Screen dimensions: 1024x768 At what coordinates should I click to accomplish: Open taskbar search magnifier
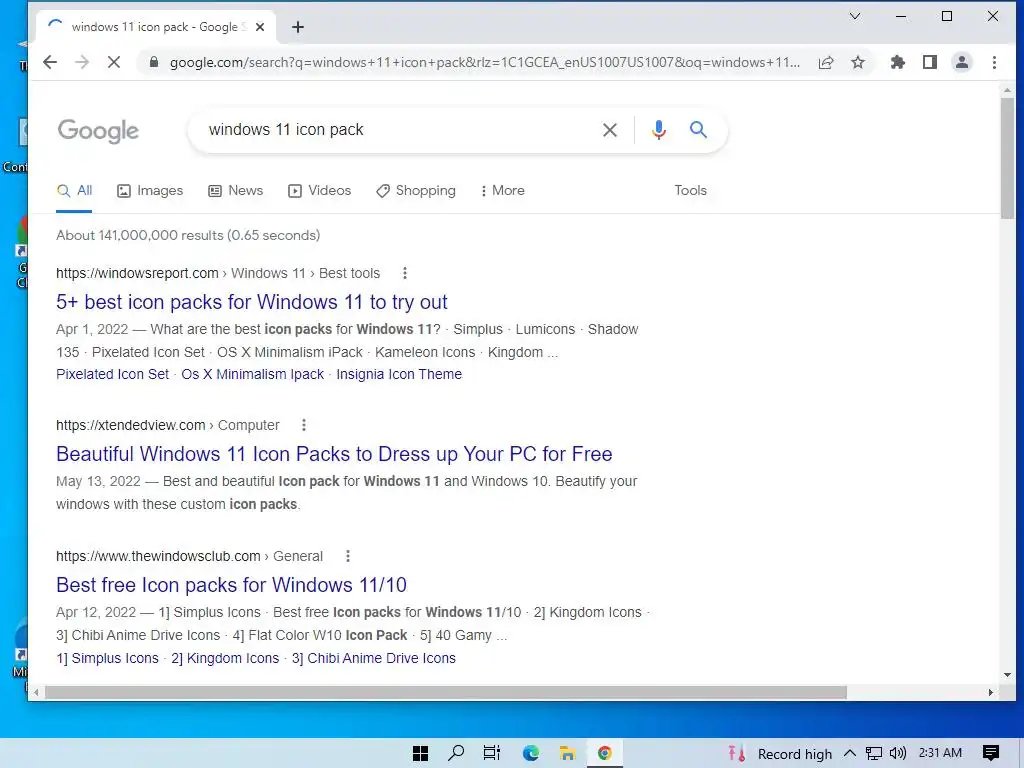456,754
